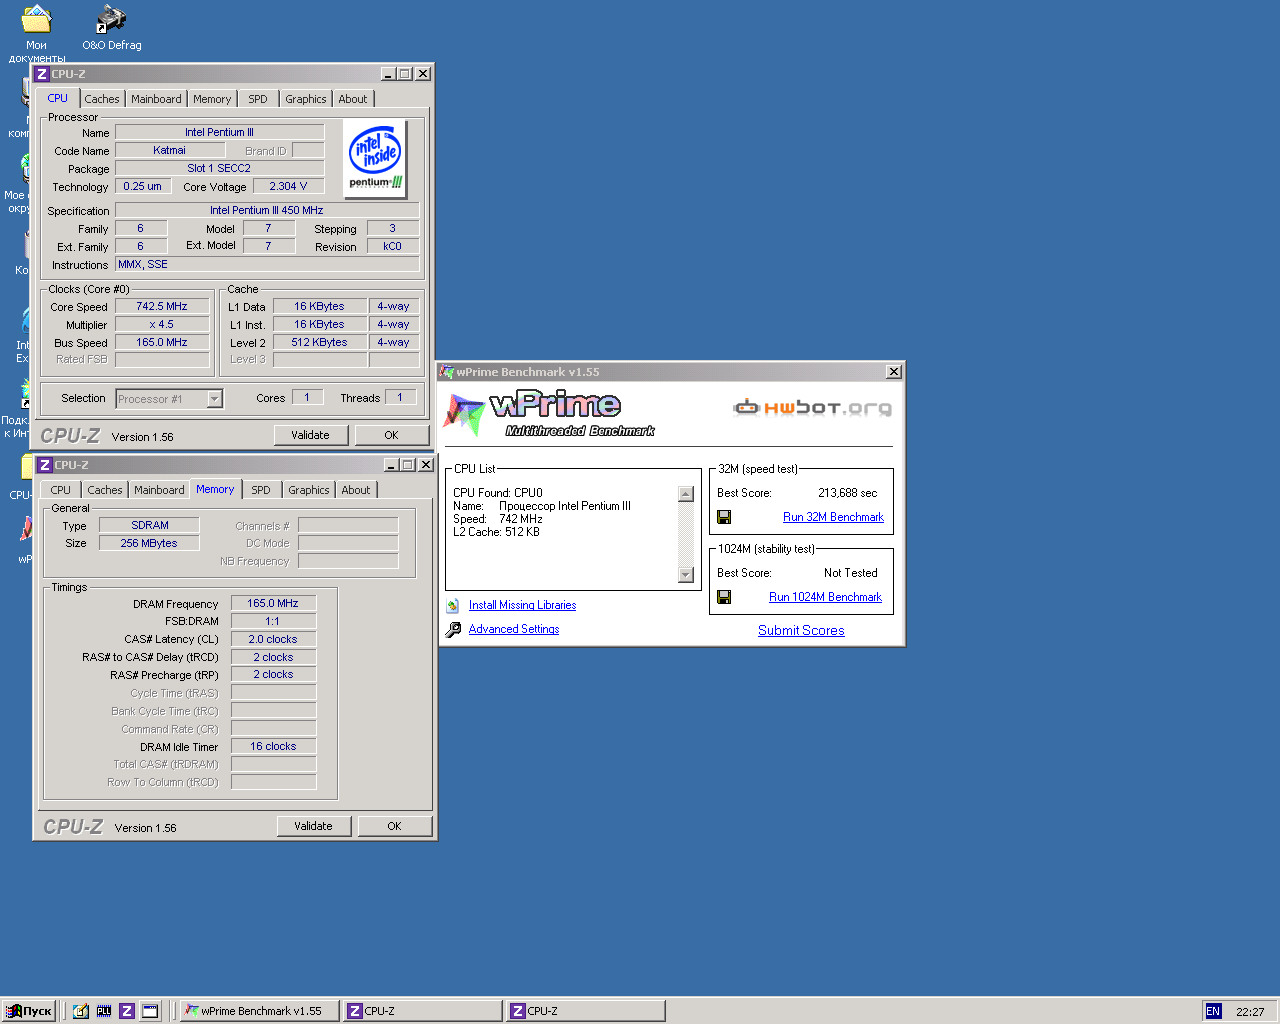Open the Advanced Settings link
The width and height of the screenshot is (1280, 1024).
click(514, 629)
